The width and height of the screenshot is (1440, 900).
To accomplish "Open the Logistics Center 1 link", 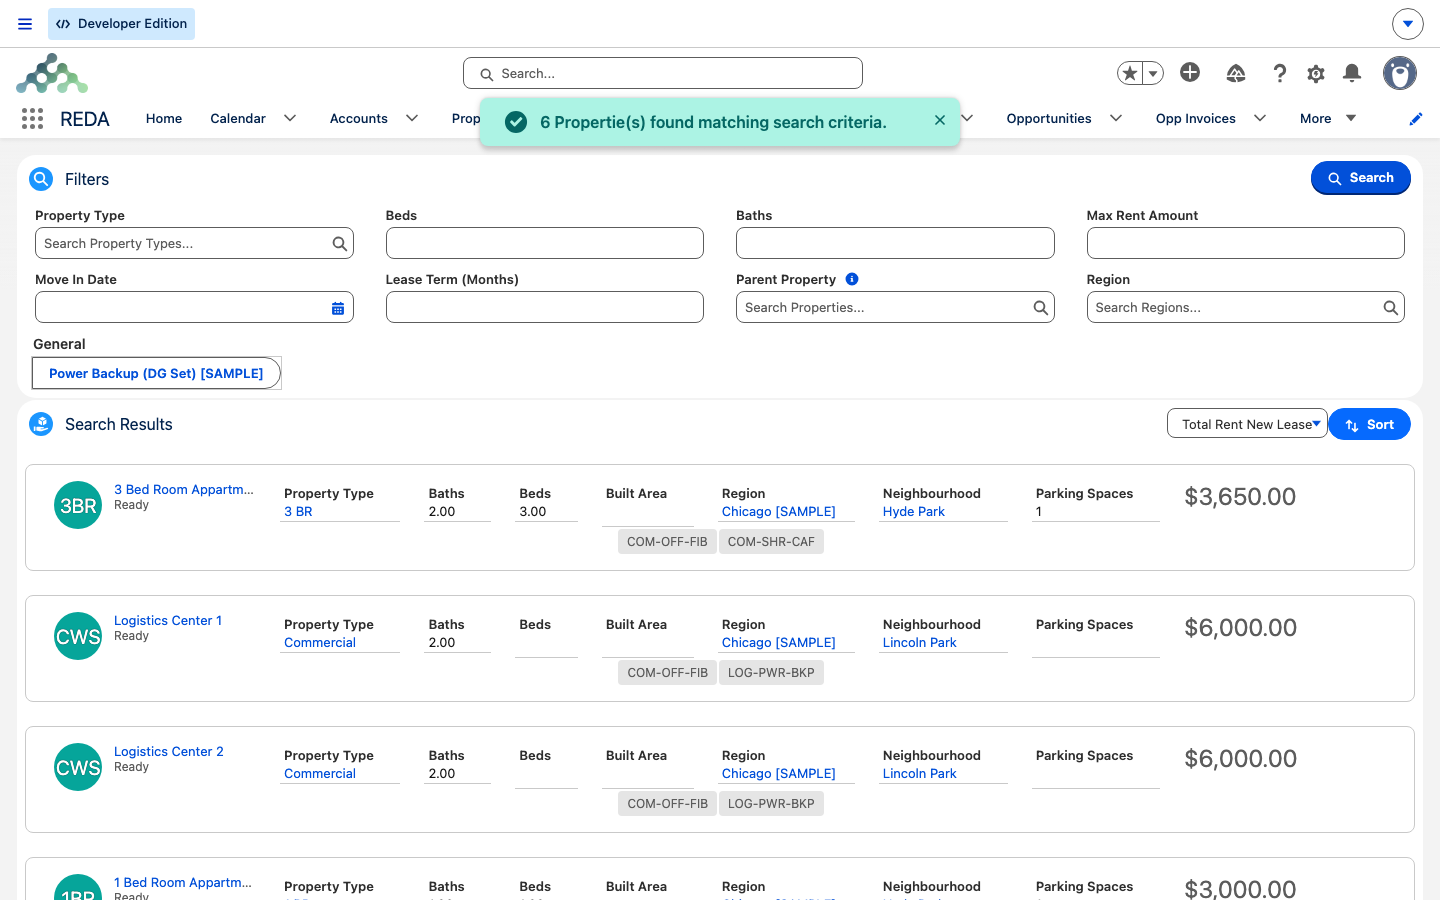I will [168, 620].
